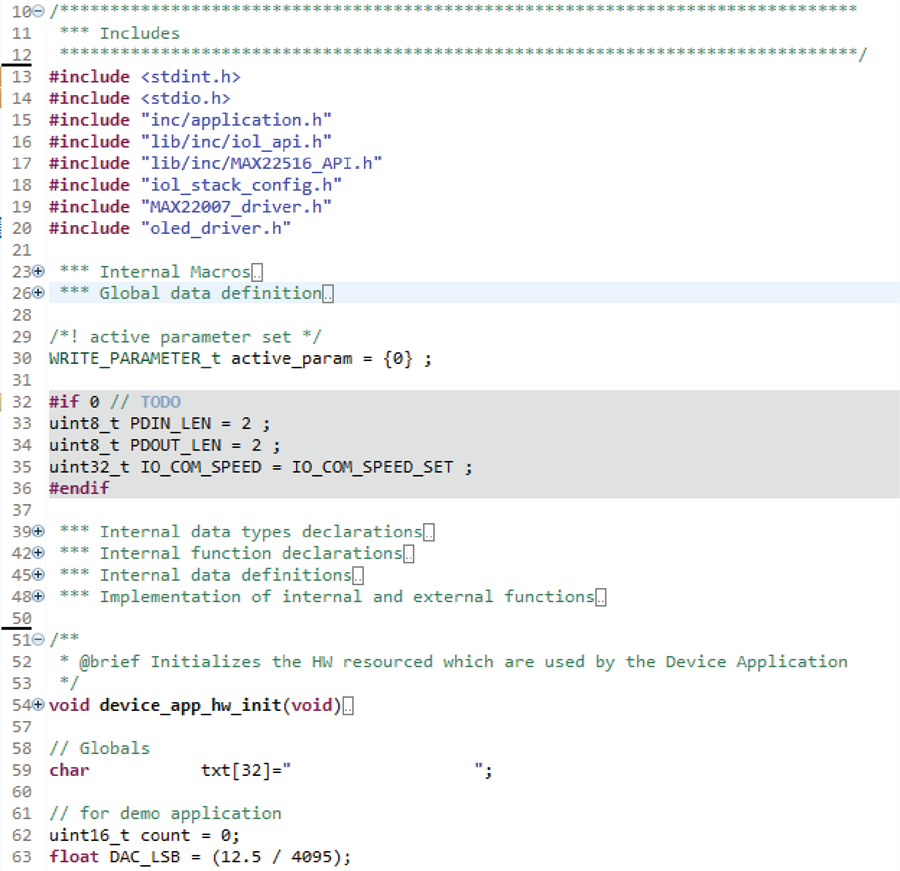Click line number 63 in the gutter
This screenshot has height=871, width=900.
coord(22,857)
